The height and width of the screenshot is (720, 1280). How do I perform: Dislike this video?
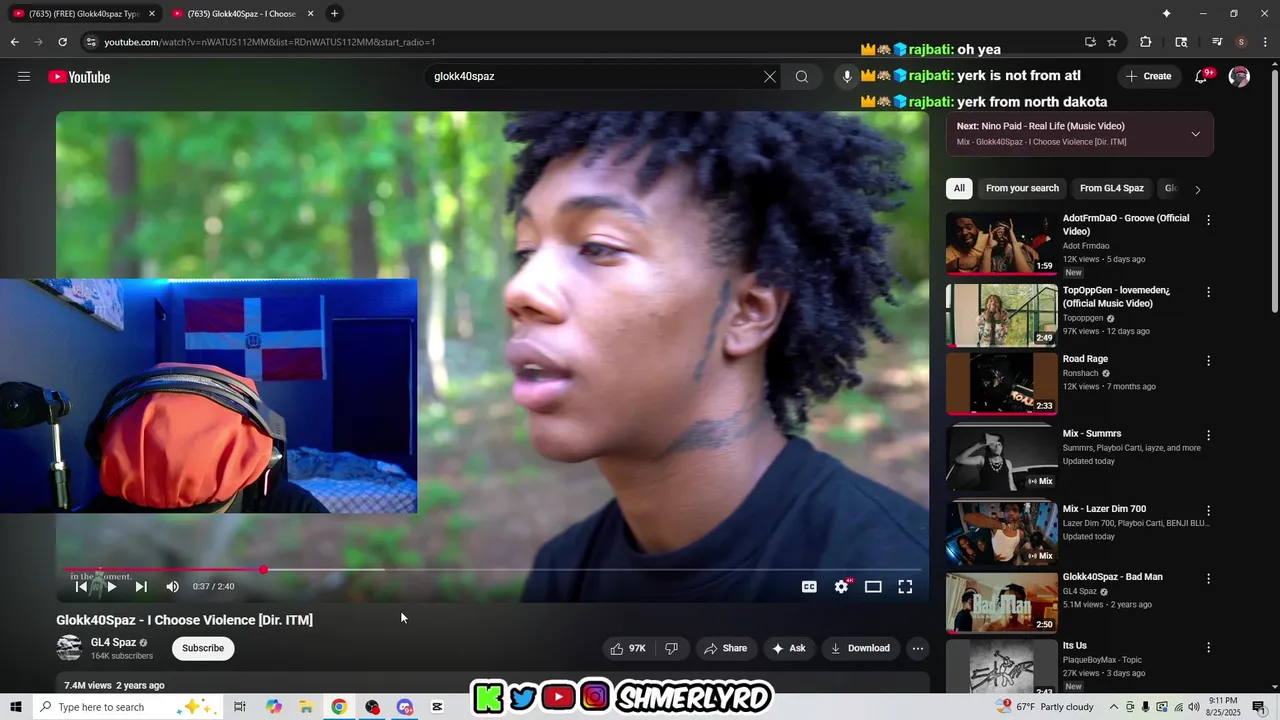click(671, 648)
